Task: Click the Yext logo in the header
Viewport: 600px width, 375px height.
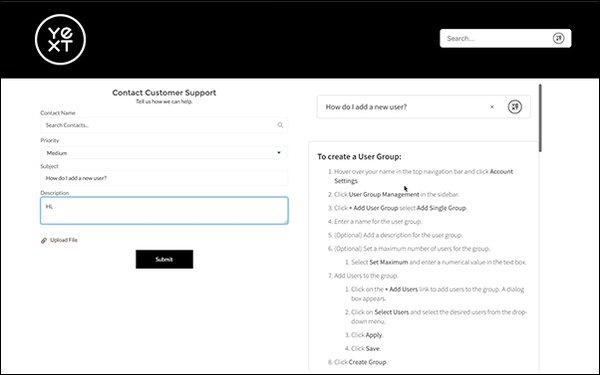Action: 60,39
